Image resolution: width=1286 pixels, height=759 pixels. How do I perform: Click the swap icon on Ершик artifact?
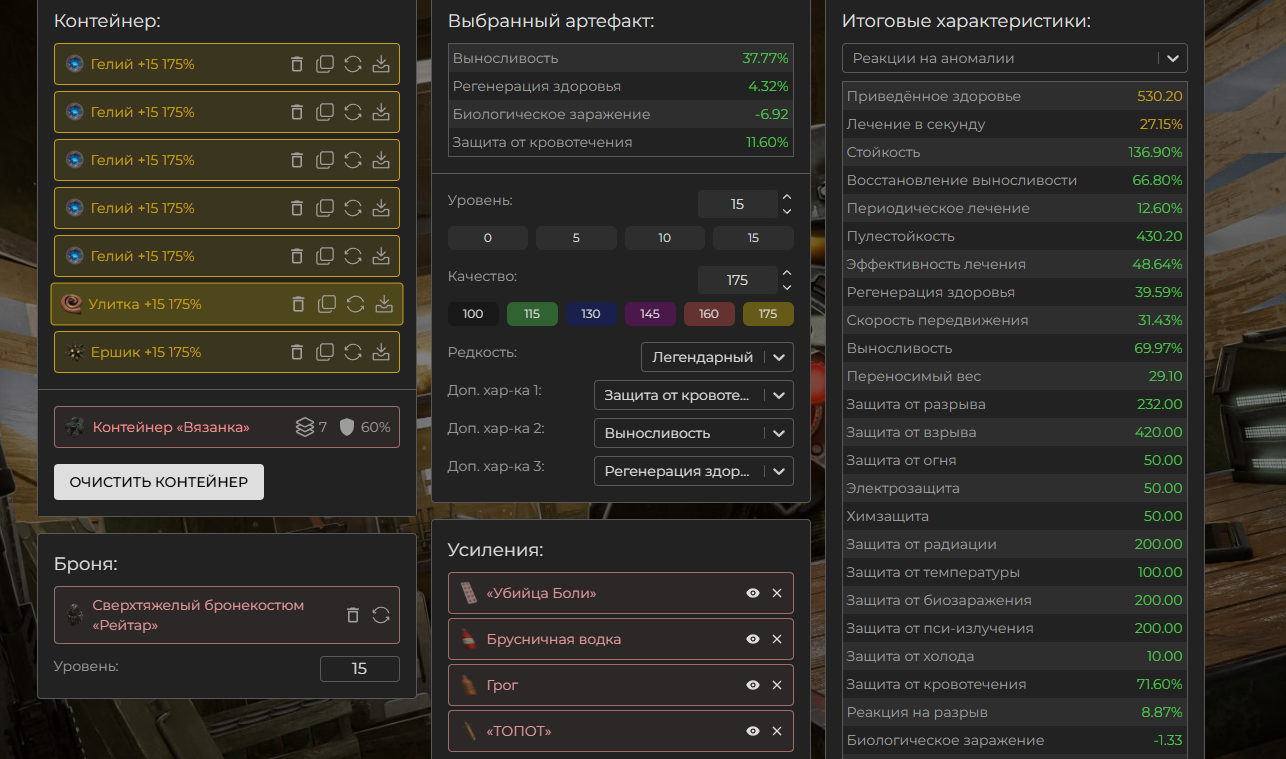(353, 352)
